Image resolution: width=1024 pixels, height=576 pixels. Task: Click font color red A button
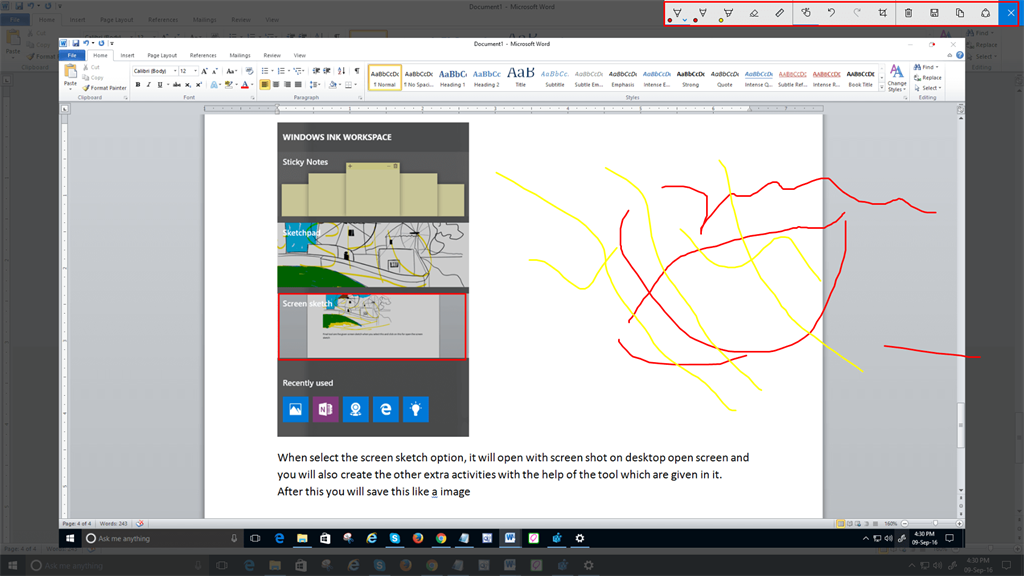[245, 85]
